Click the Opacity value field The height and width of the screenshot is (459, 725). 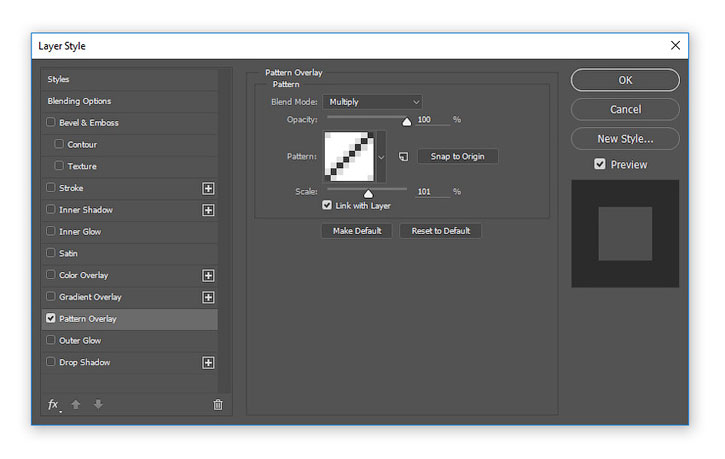pyautogui.click(x=433, y=120)
